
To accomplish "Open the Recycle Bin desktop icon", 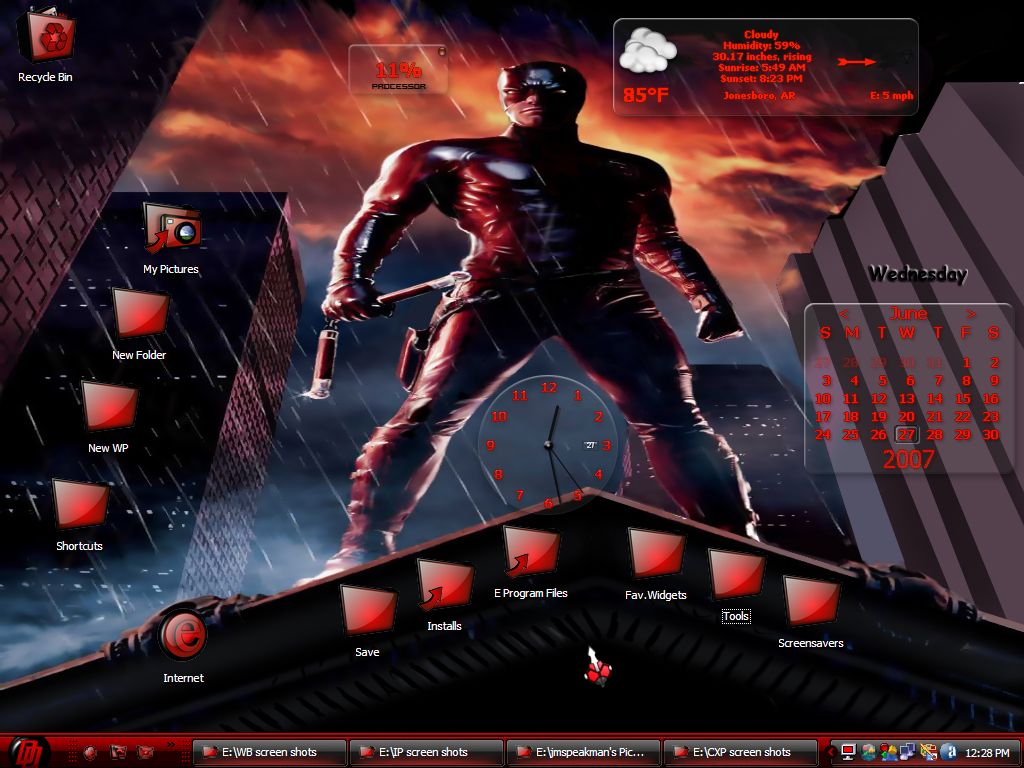I will pos(47,34).
